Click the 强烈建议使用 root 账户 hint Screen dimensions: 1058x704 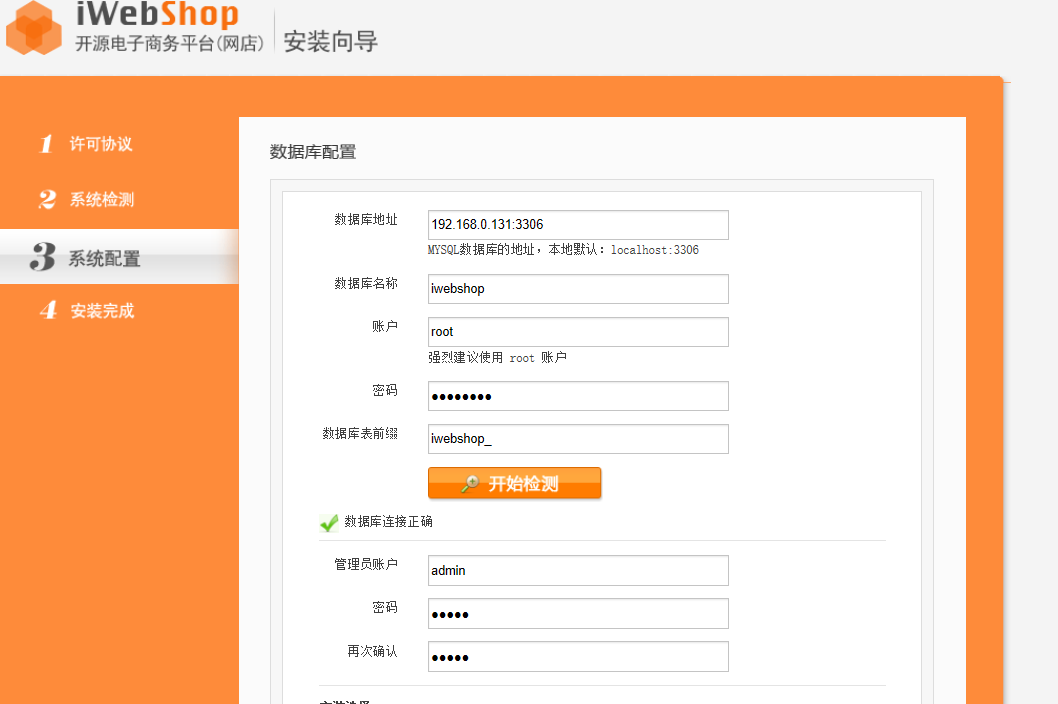coord(497,358)
